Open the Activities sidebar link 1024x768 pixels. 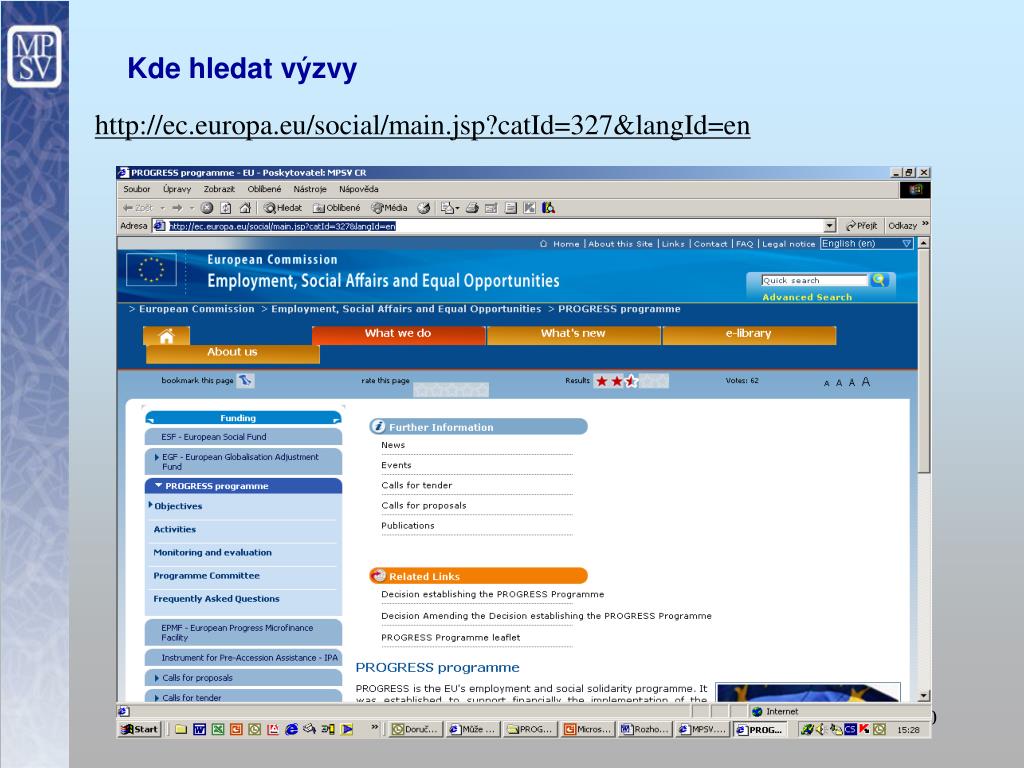(174, 530)
